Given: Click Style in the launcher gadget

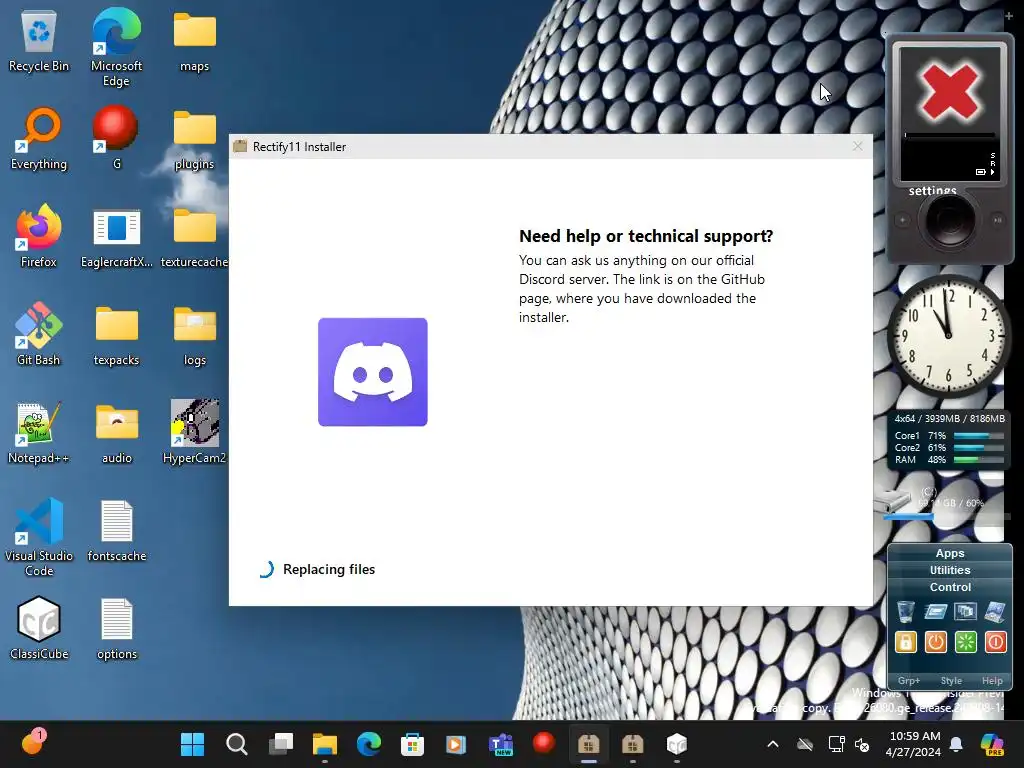Looking at the screenshot, I should [x=951, y=680].
